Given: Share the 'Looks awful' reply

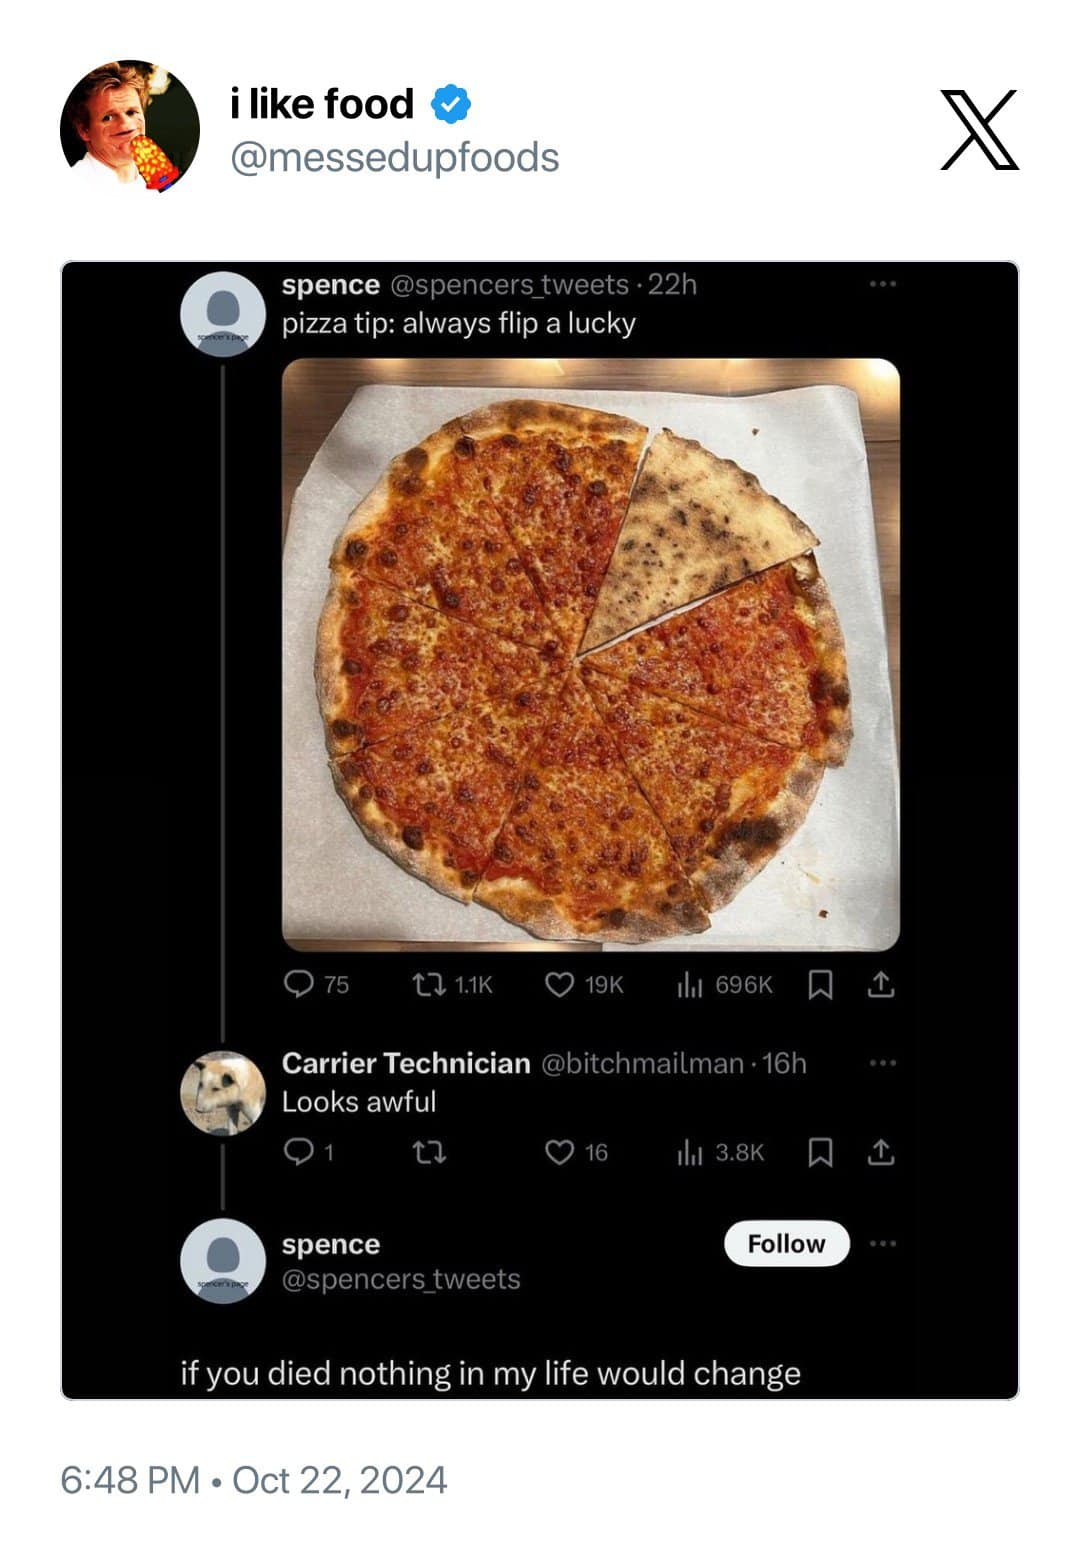Looking at the screenshot, I should pyautogui.click(x=879, y=1153).
